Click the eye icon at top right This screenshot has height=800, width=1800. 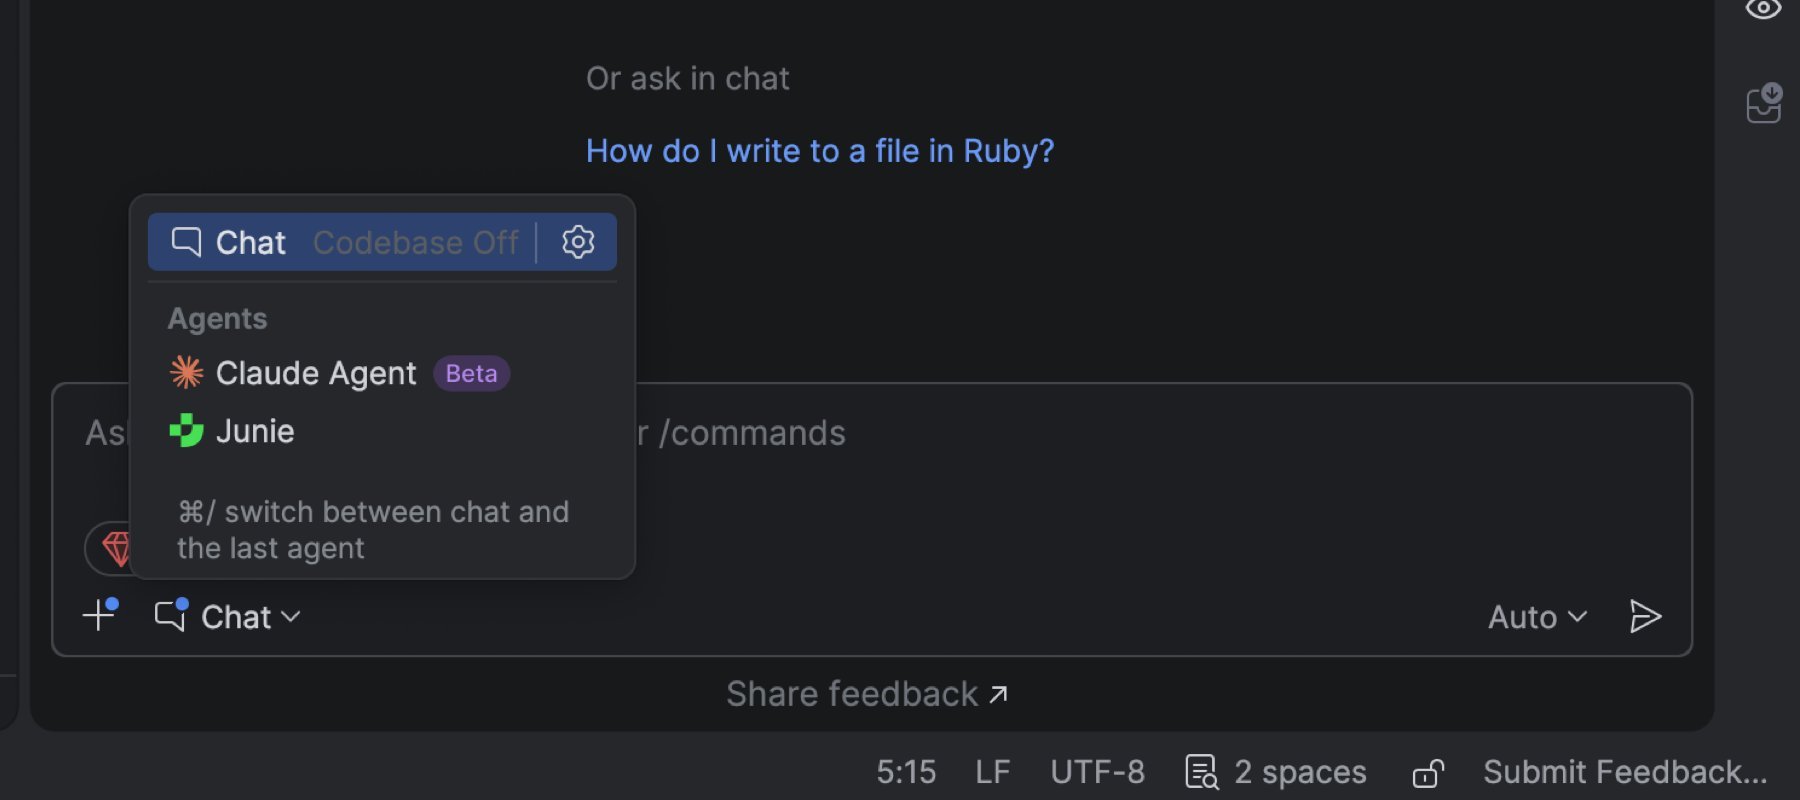click(1763, 10)
